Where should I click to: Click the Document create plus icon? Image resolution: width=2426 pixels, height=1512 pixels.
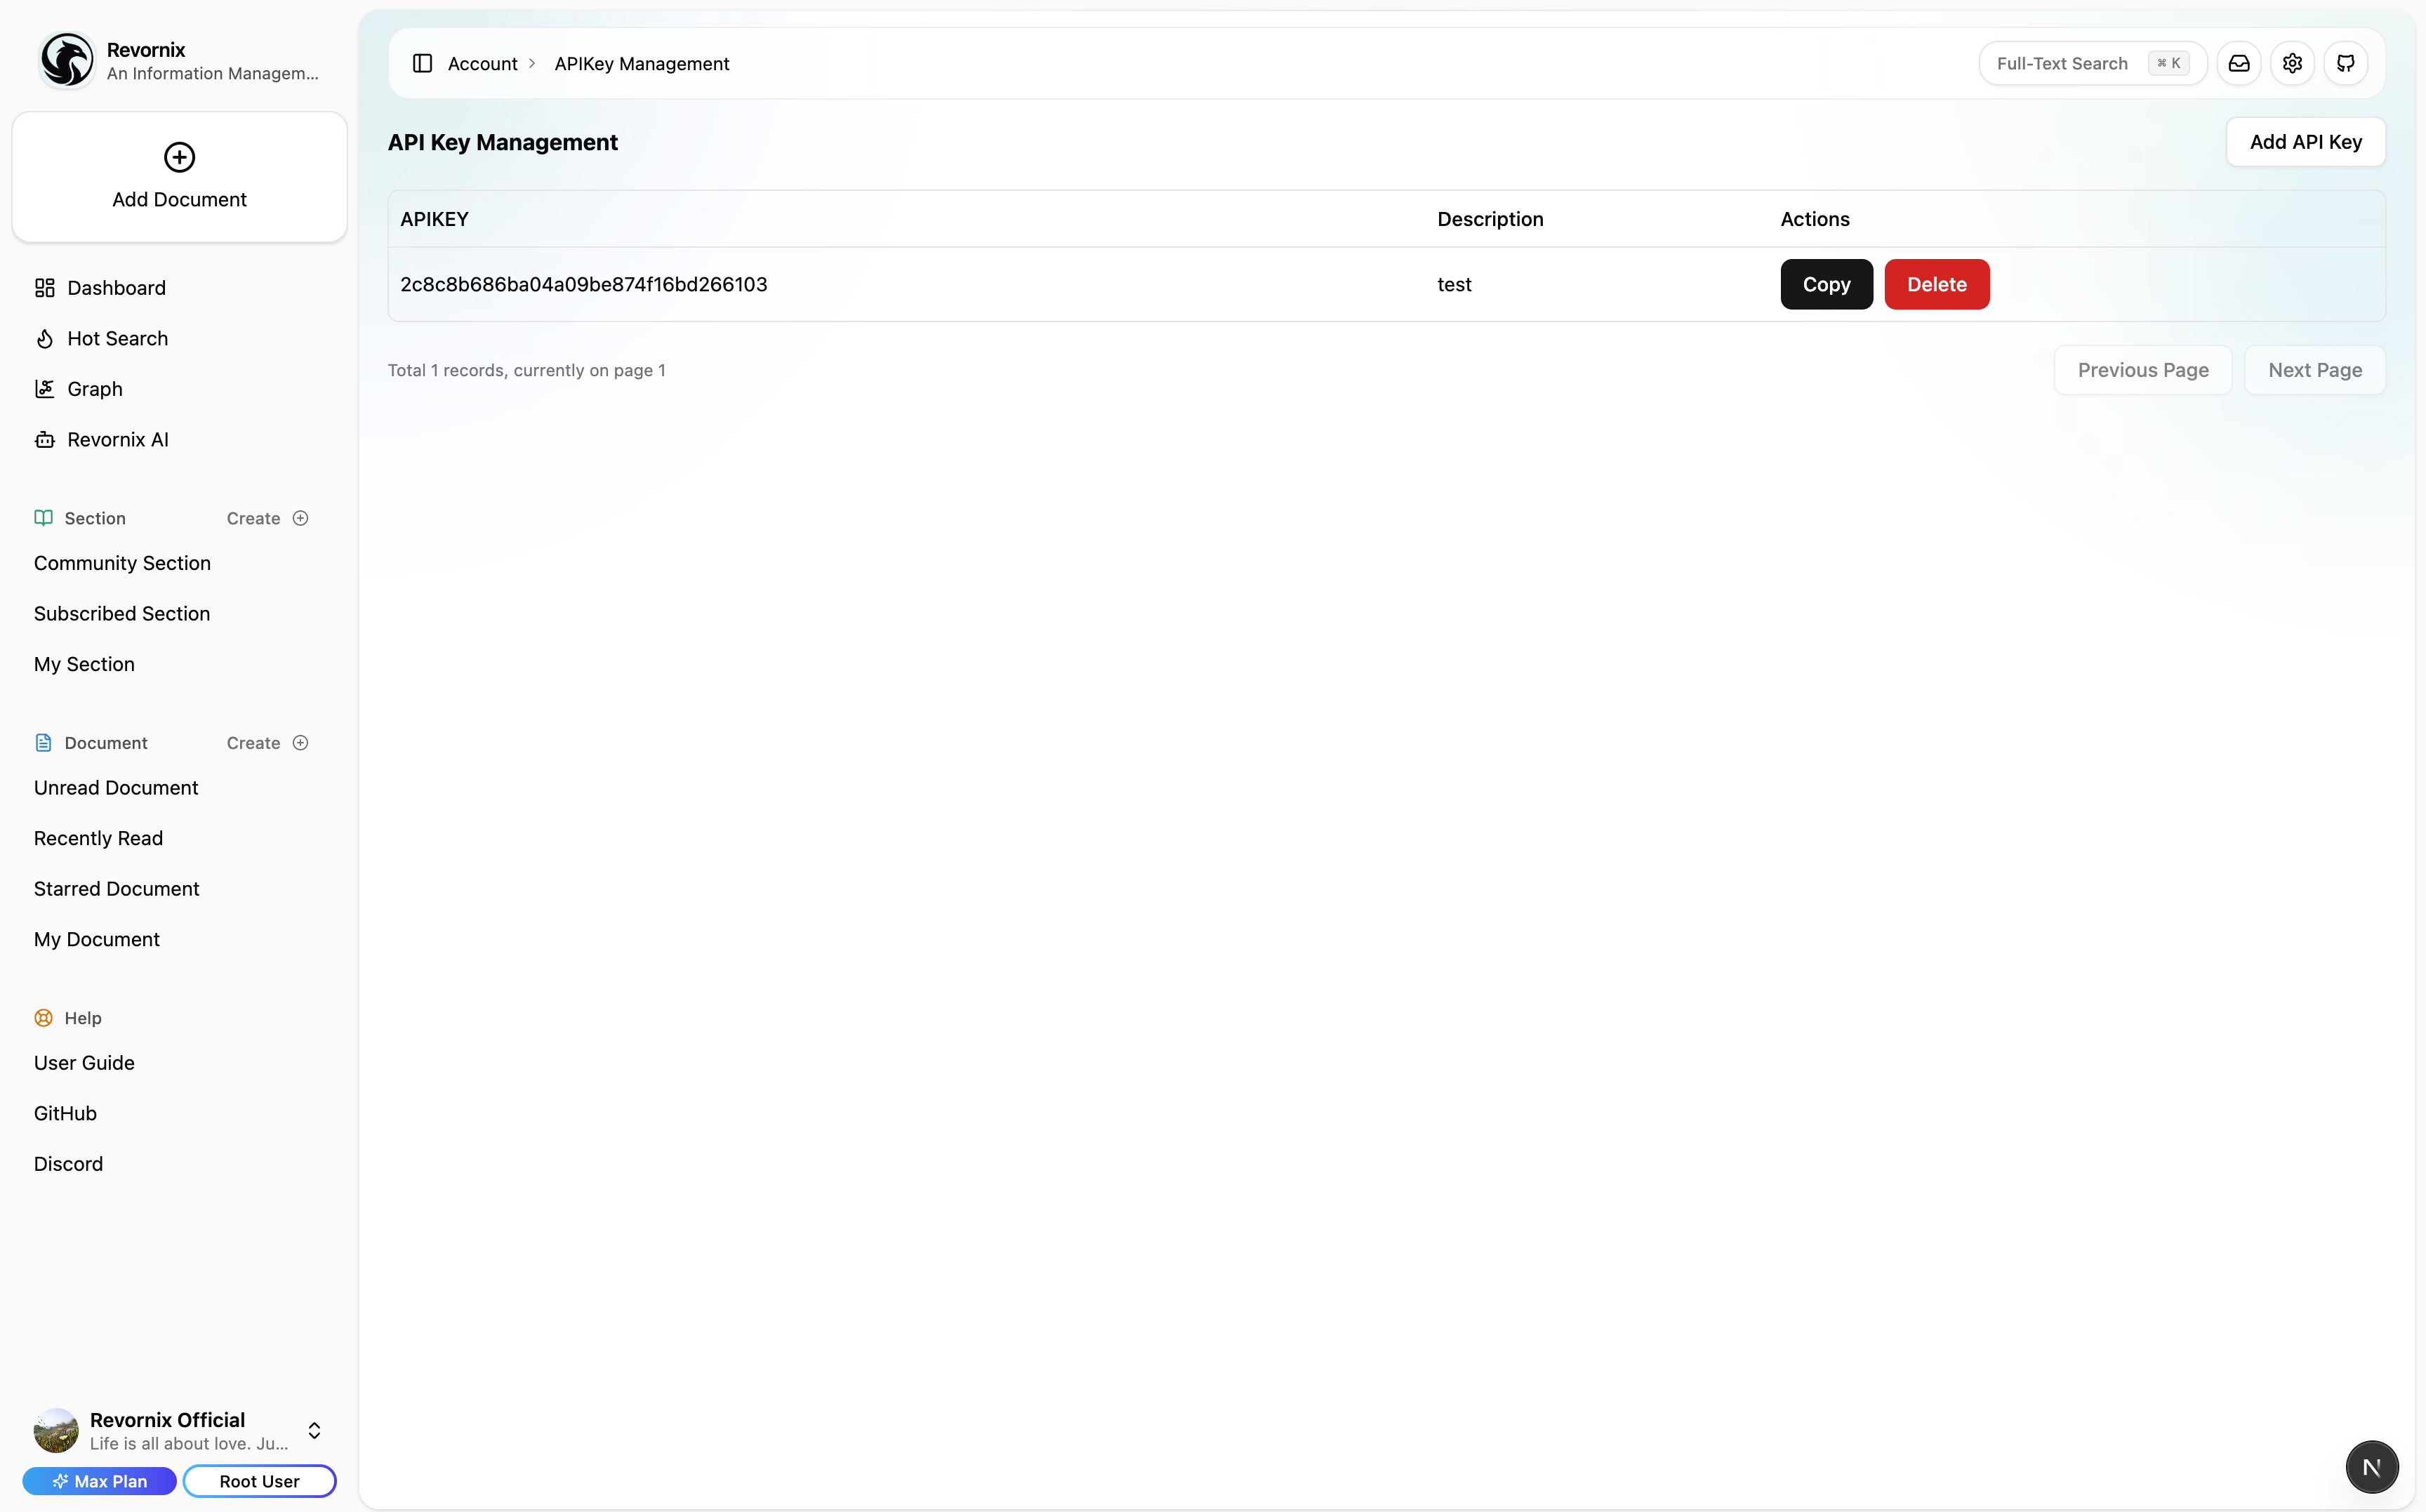300,743
